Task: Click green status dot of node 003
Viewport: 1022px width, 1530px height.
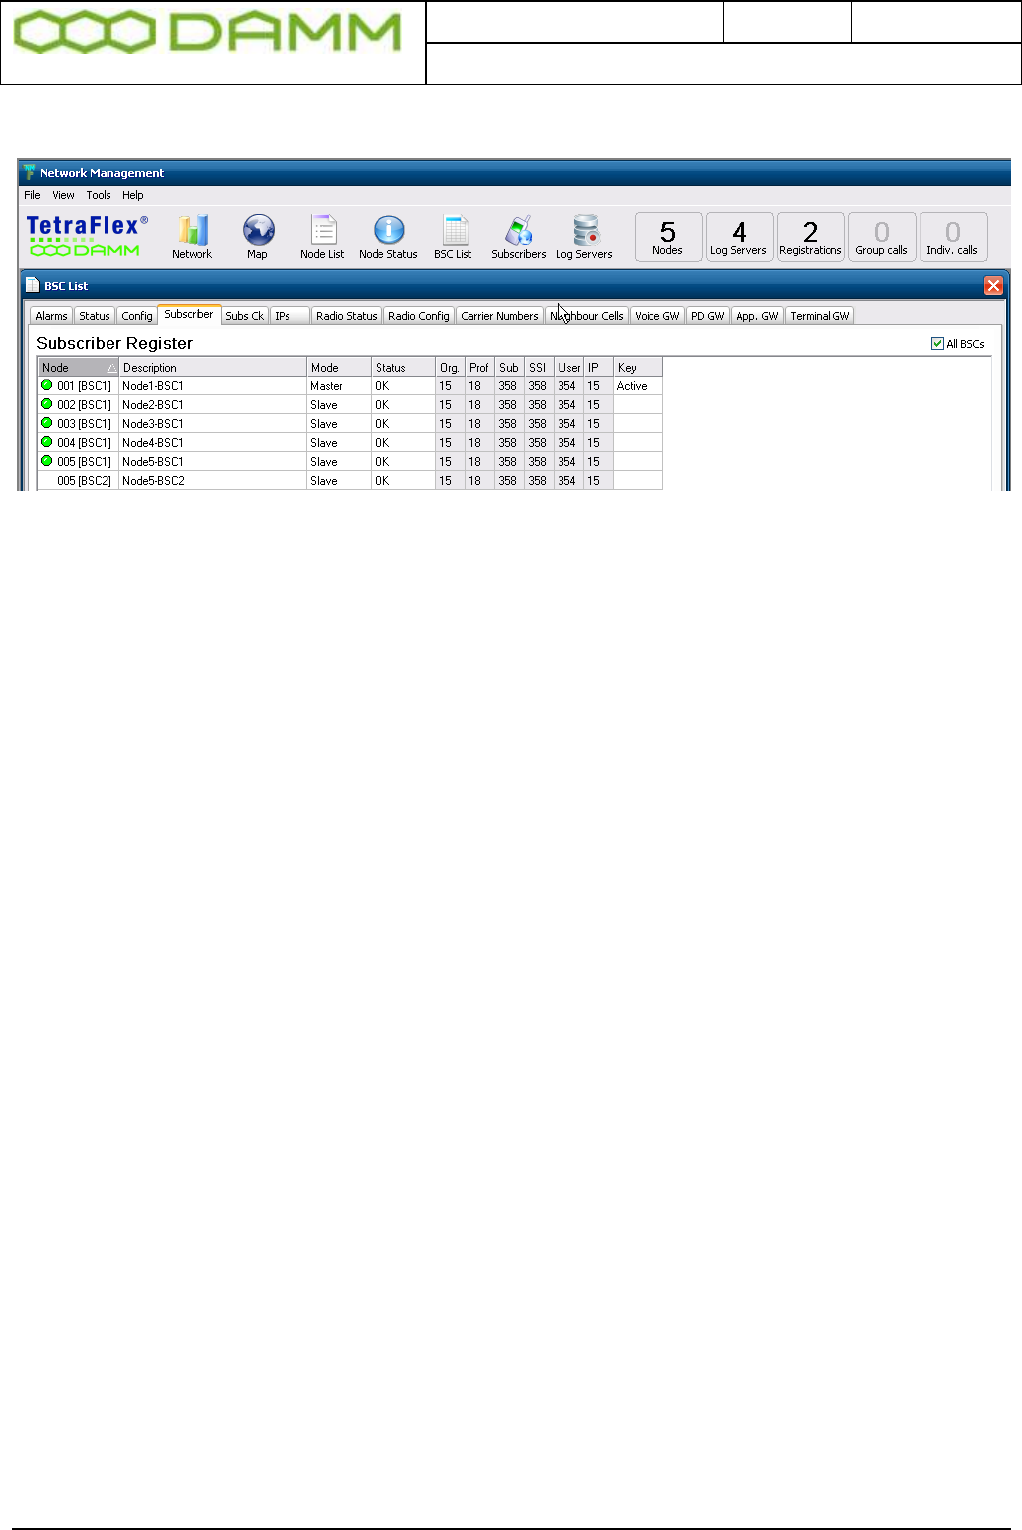Action: tap(46, 423)
